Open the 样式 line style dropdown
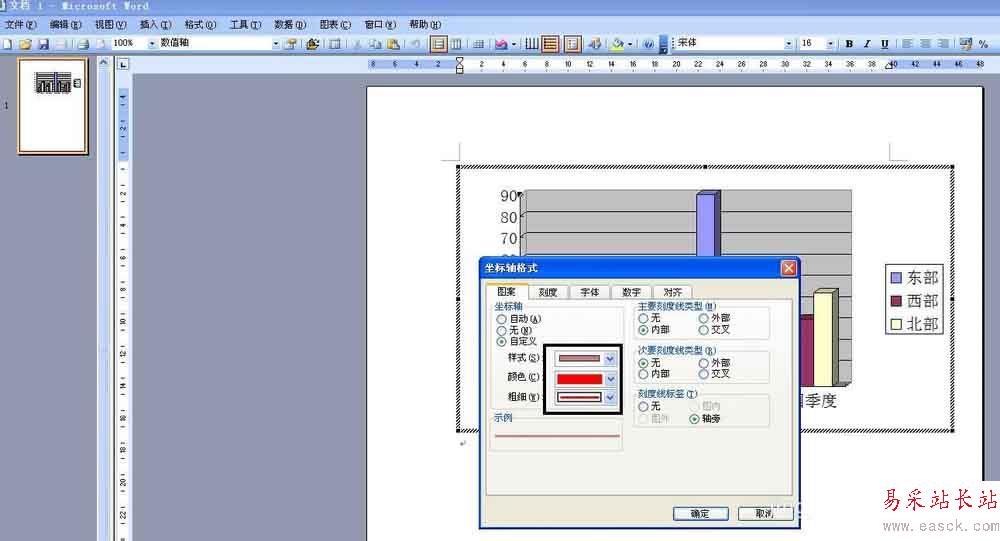Screen dimensions: 1000x541 610,359
